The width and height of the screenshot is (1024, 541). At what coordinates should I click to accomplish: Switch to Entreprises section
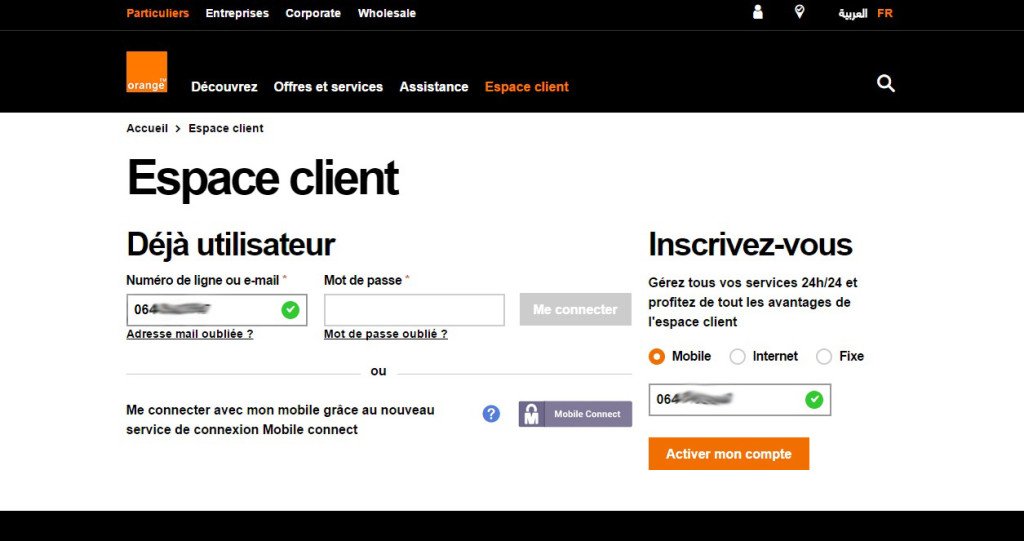coord(237,13)
